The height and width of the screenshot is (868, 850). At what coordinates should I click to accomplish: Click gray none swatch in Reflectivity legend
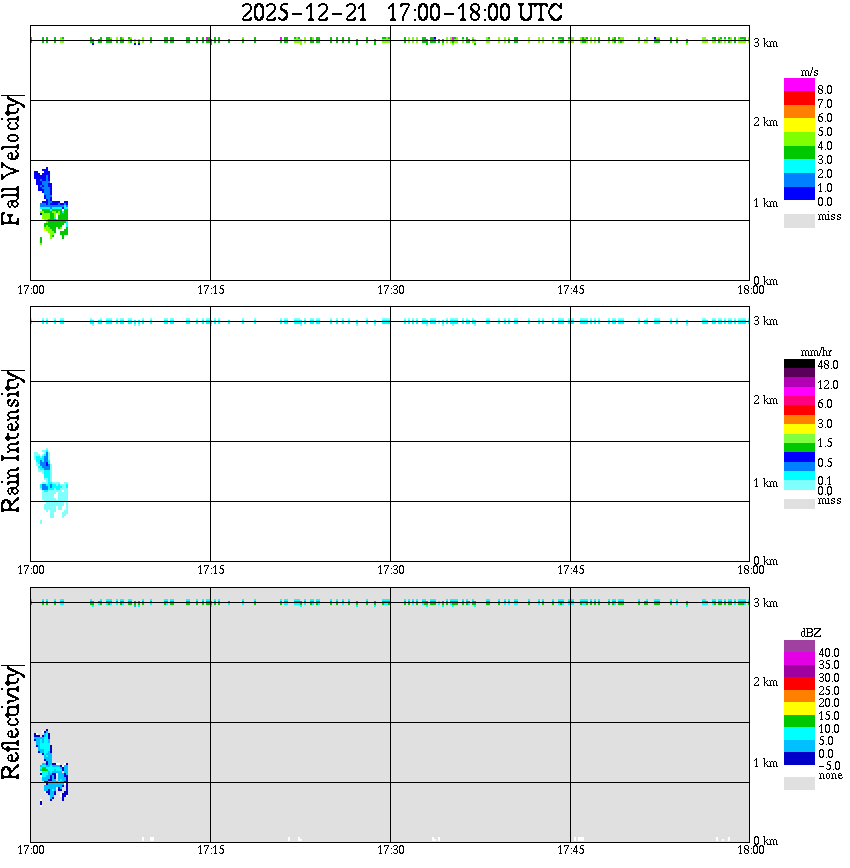[799, 783]
